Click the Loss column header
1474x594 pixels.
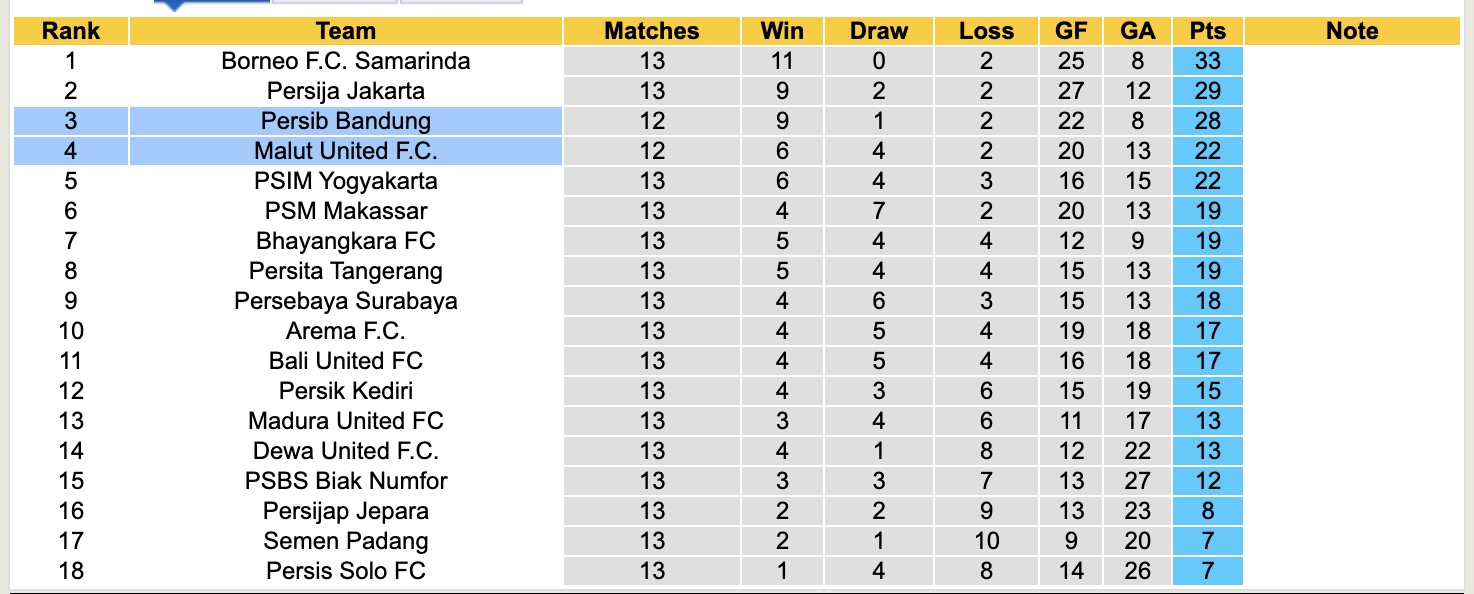pyautogui.click(x=986, y=31)
